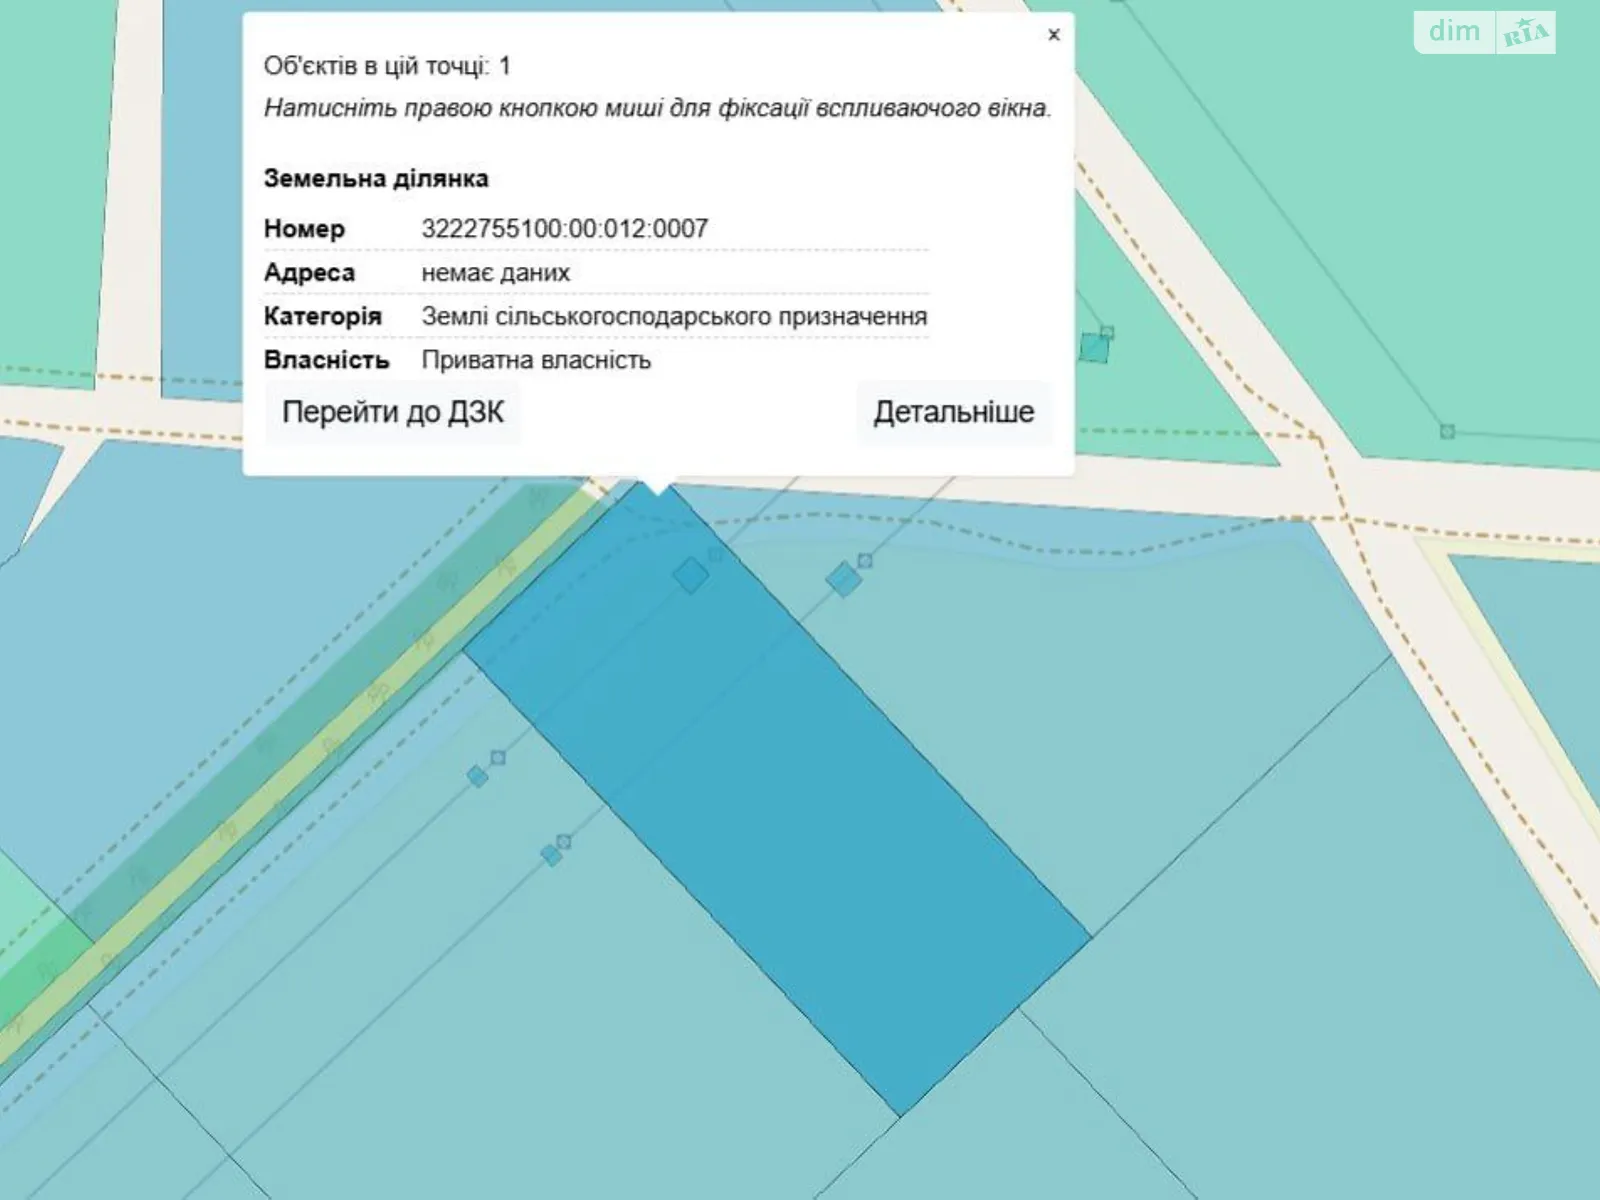The image size is (1600, 1200).
Task: Click diamond marker inside the highlighted dark-blue parcel
Action: point(690,576)
